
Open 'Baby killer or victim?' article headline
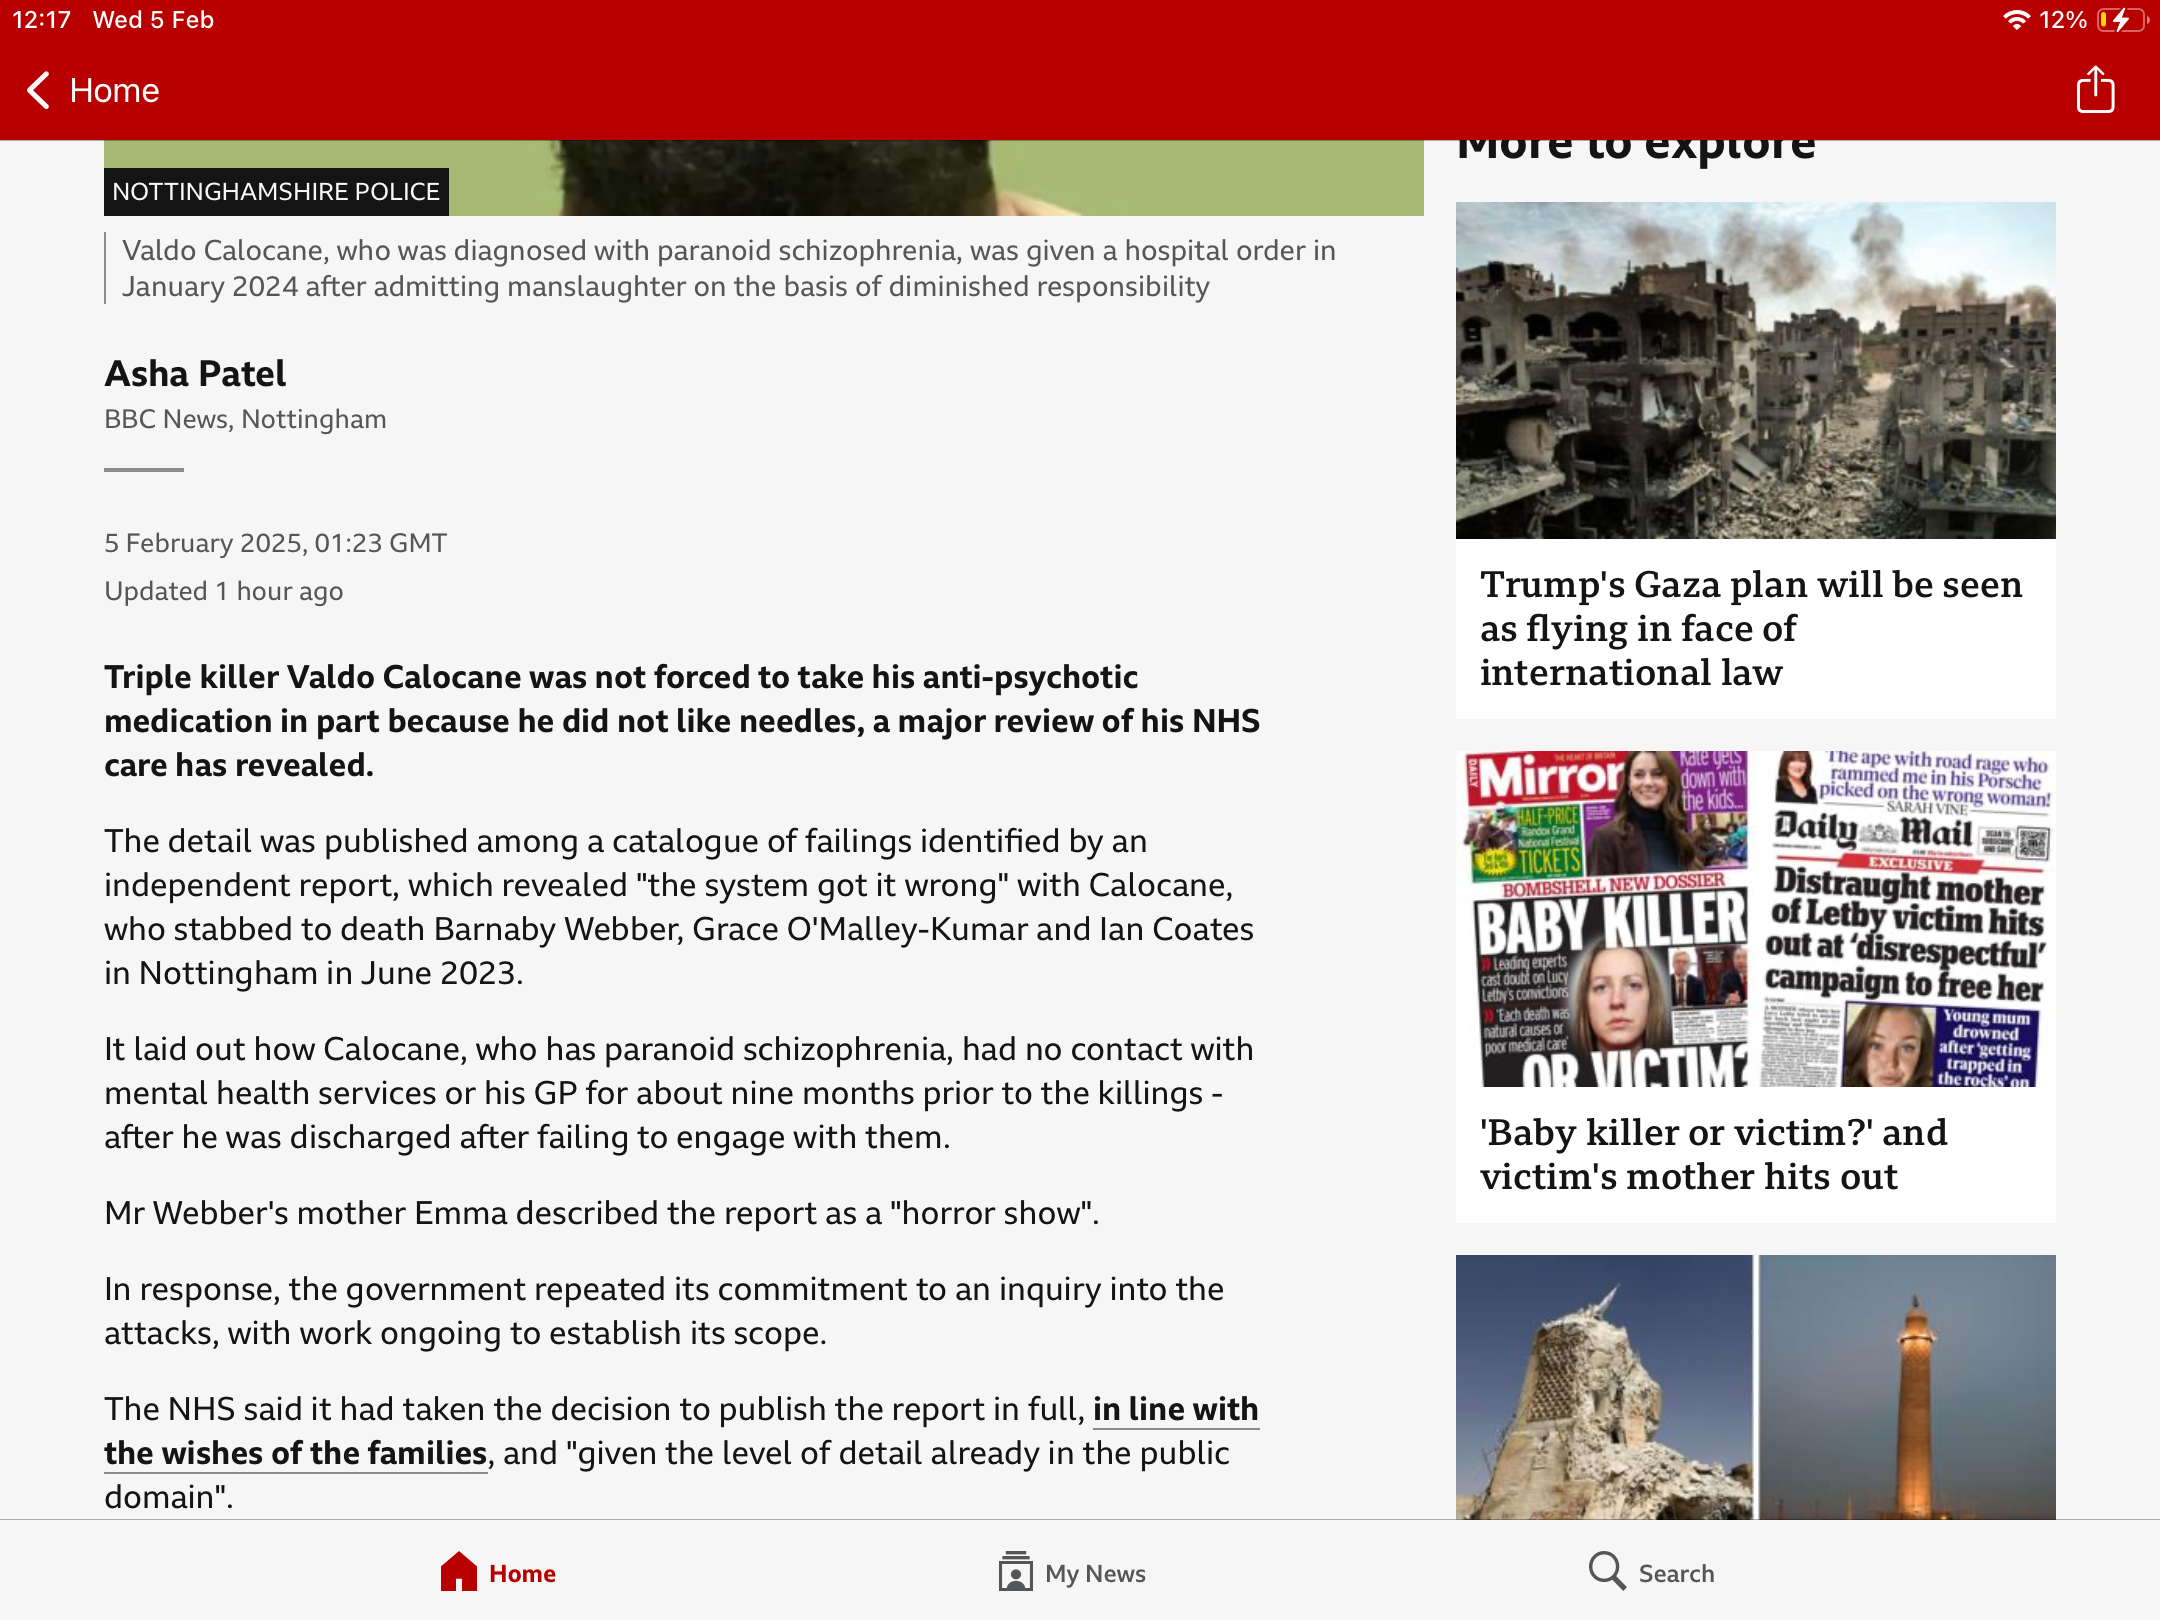coord(1714,1154)
